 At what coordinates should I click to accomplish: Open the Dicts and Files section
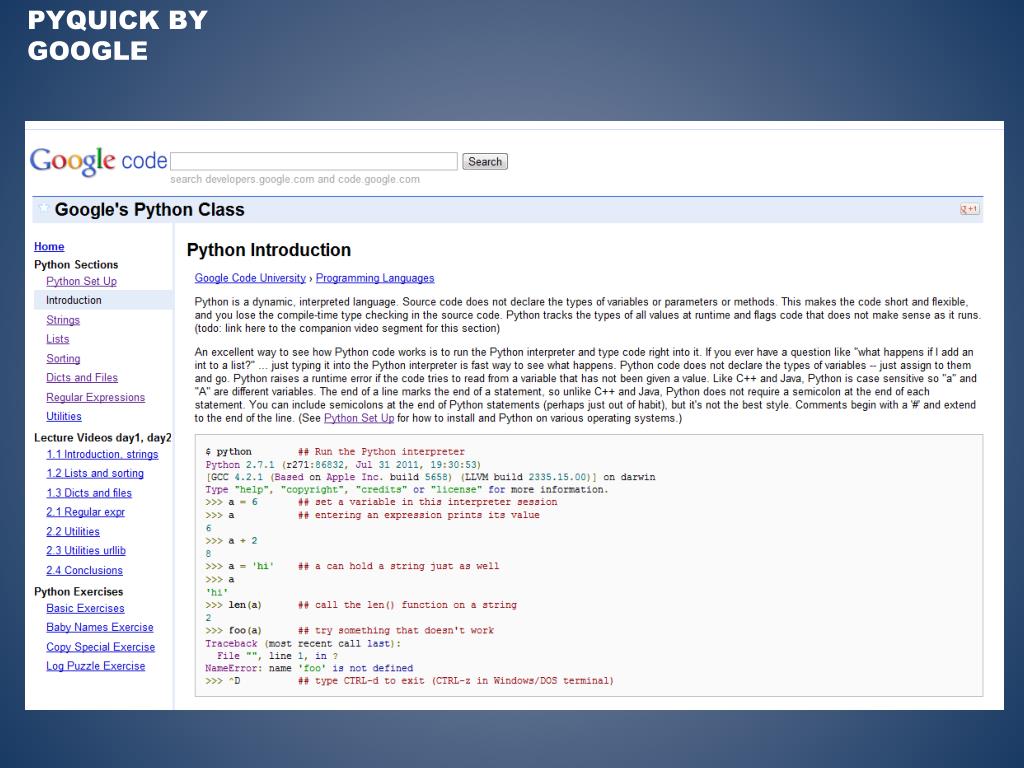coord(82,377)
